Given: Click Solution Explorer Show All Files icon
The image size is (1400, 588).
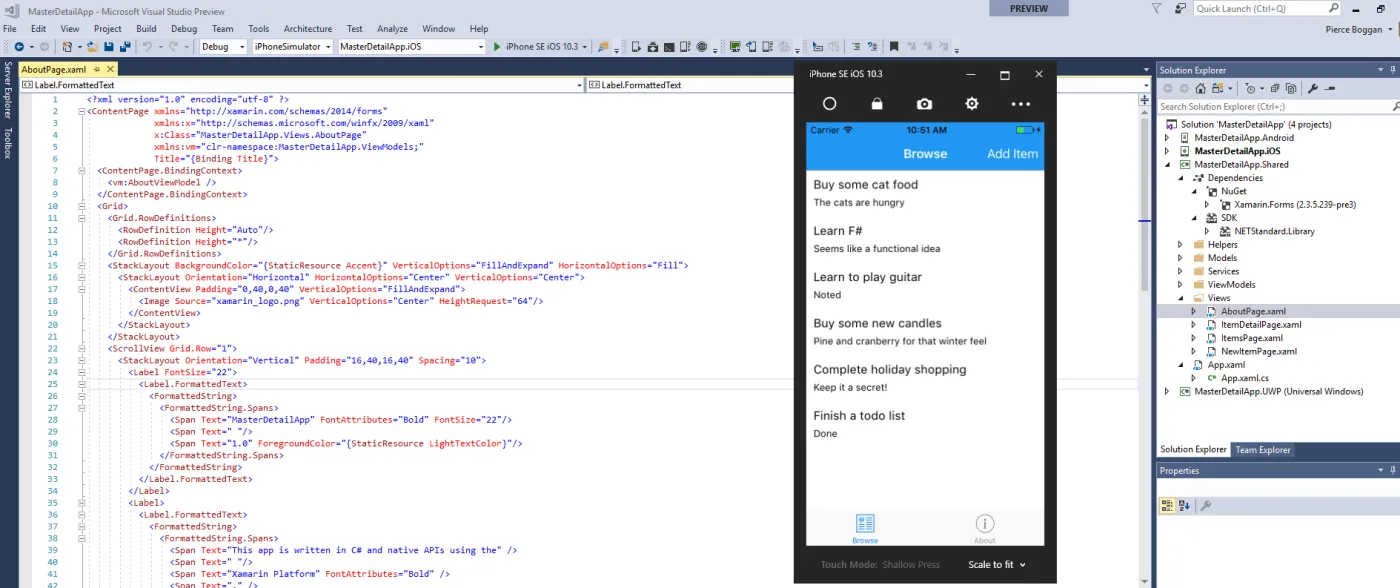Looking at the screenshot, I should click(x=1291, y=88).
